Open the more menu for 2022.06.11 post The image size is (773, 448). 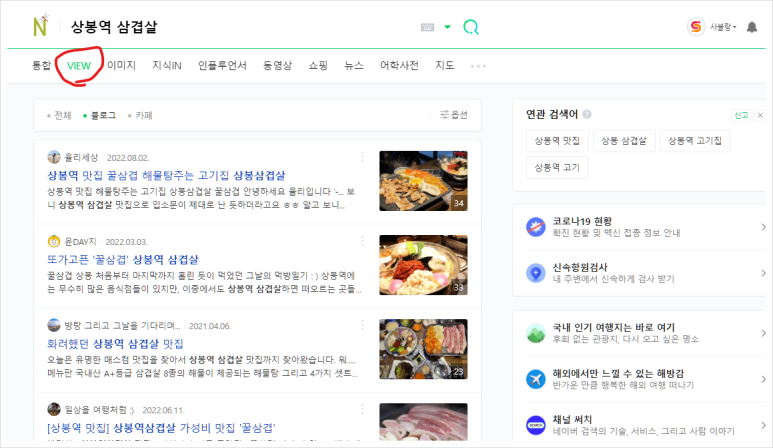362,409
